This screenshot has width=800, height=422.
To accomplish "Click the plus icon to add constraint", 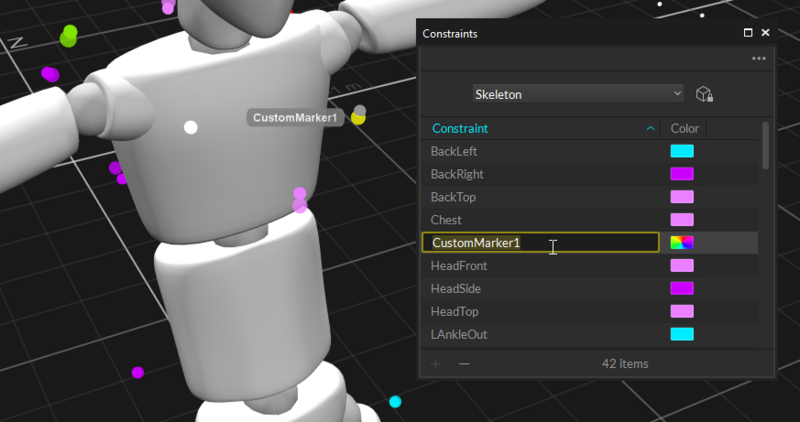I will [436, 364].
